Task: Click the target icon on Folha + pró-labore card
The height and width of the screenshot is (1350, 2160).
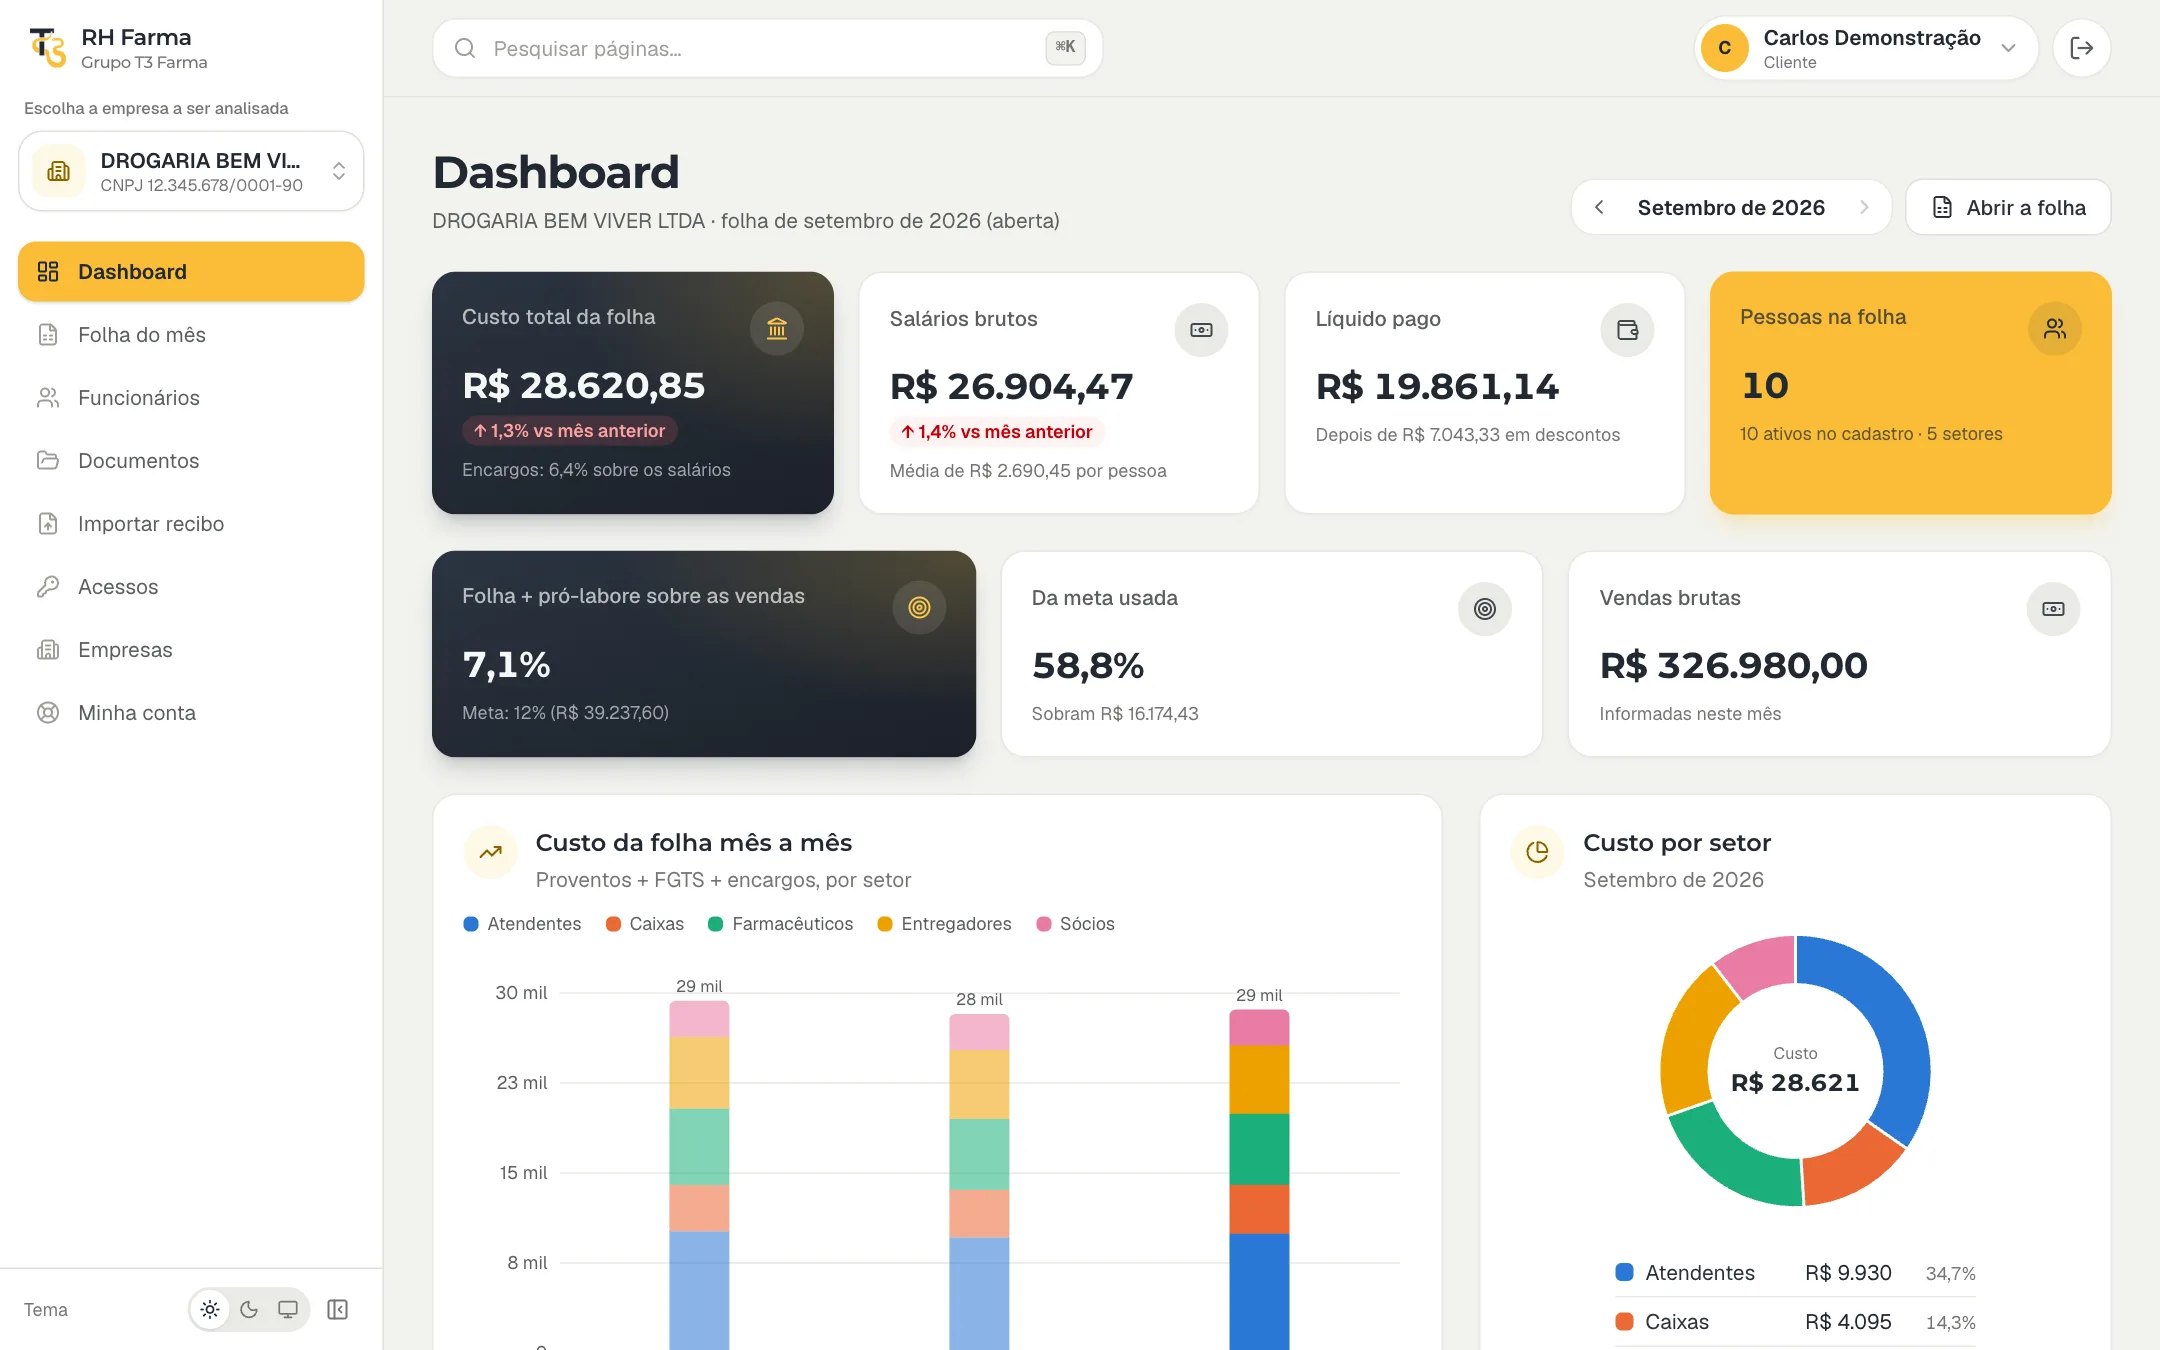Action: click(919, 607)
